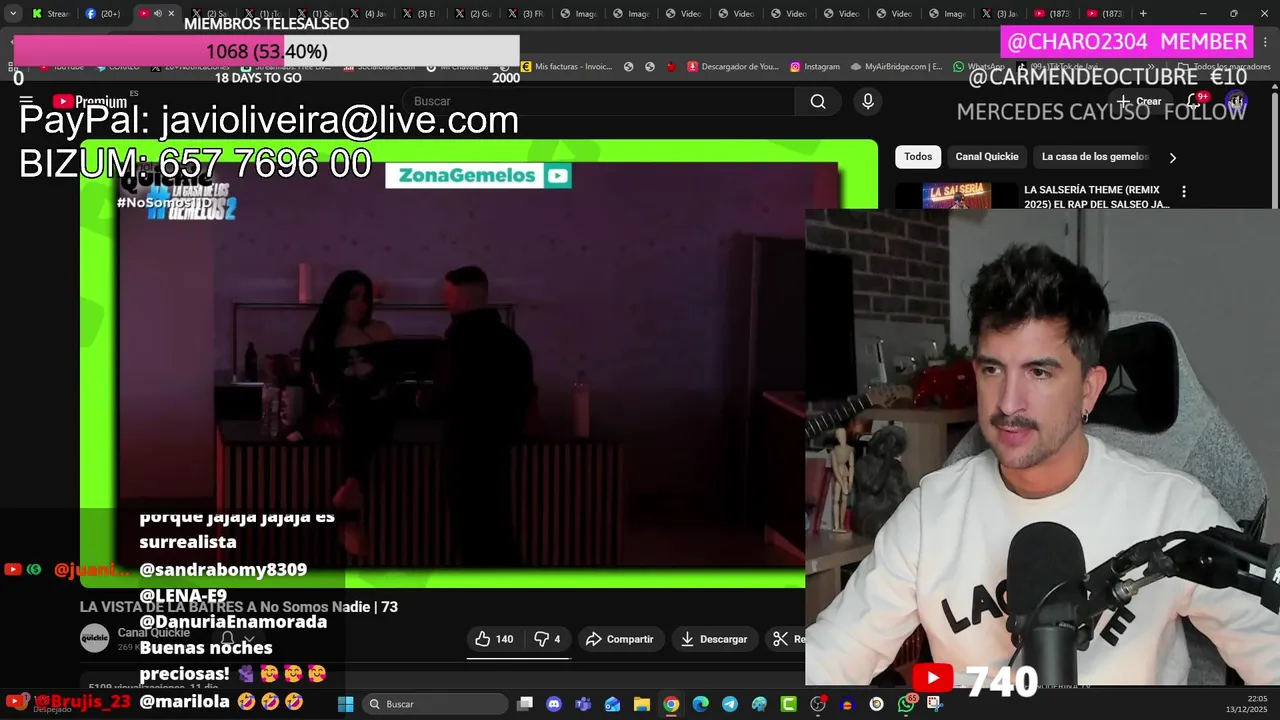Open LA SALSERÍA THEME (REMIX 2025) title
The height and width of the screenshot is (720, 1280).
1097,197
